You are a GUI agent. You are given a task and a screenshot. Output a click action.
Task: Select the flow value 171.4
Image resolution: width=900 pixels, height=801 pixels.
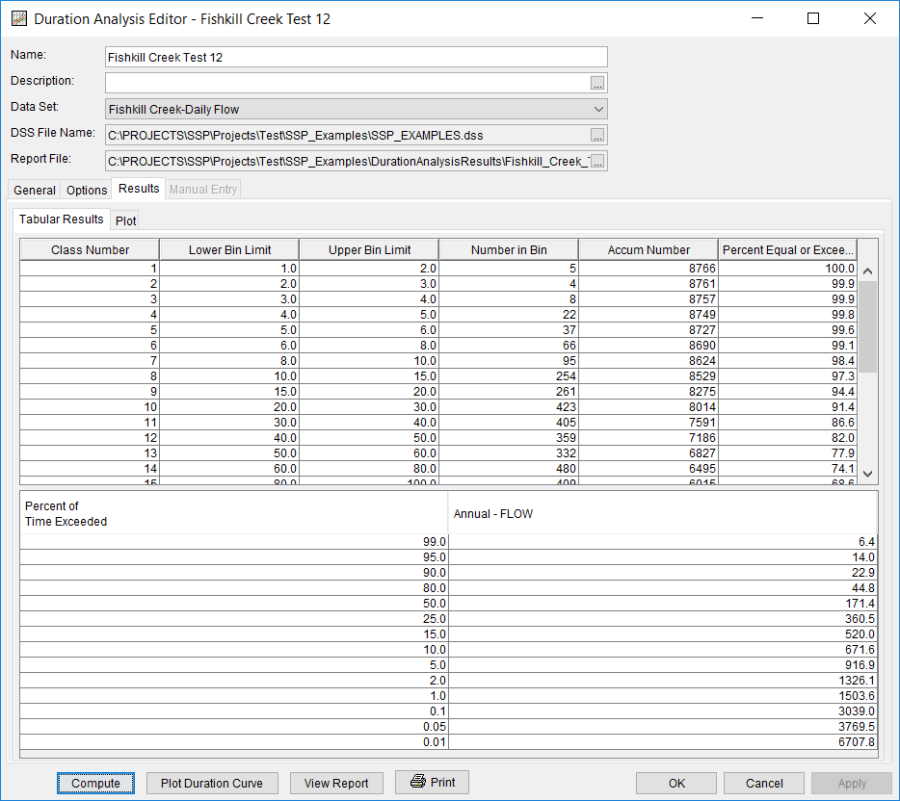click(663, 604)
